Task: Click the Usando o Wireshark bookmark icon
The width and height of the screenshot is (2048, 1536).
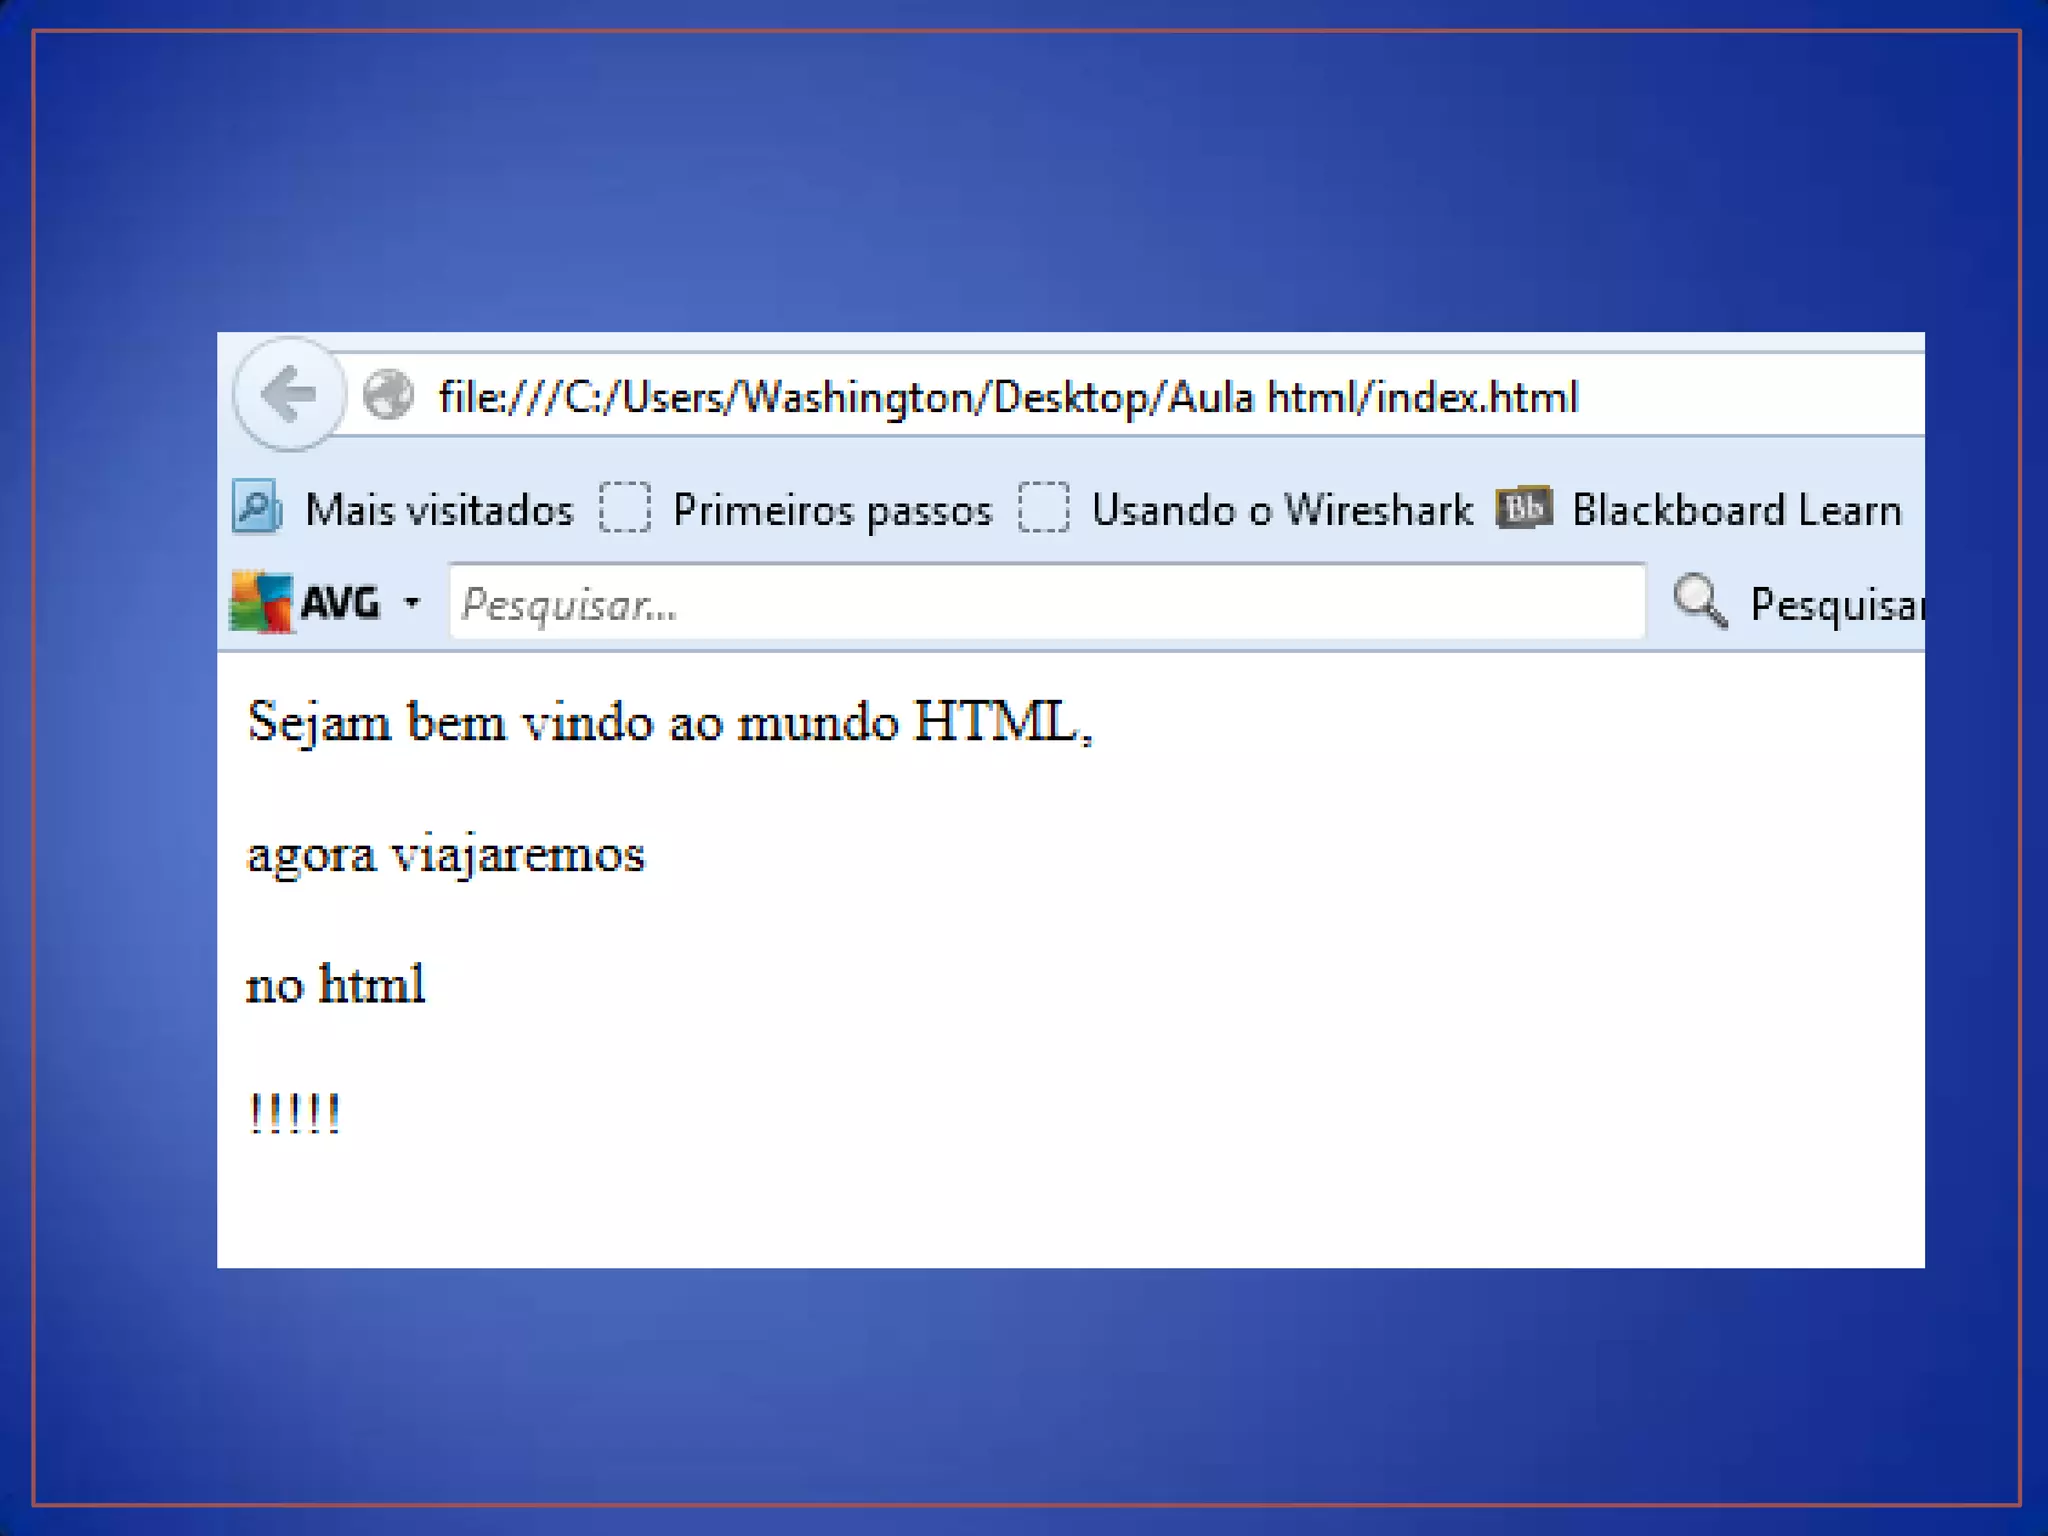Action: coord(1043,508)
